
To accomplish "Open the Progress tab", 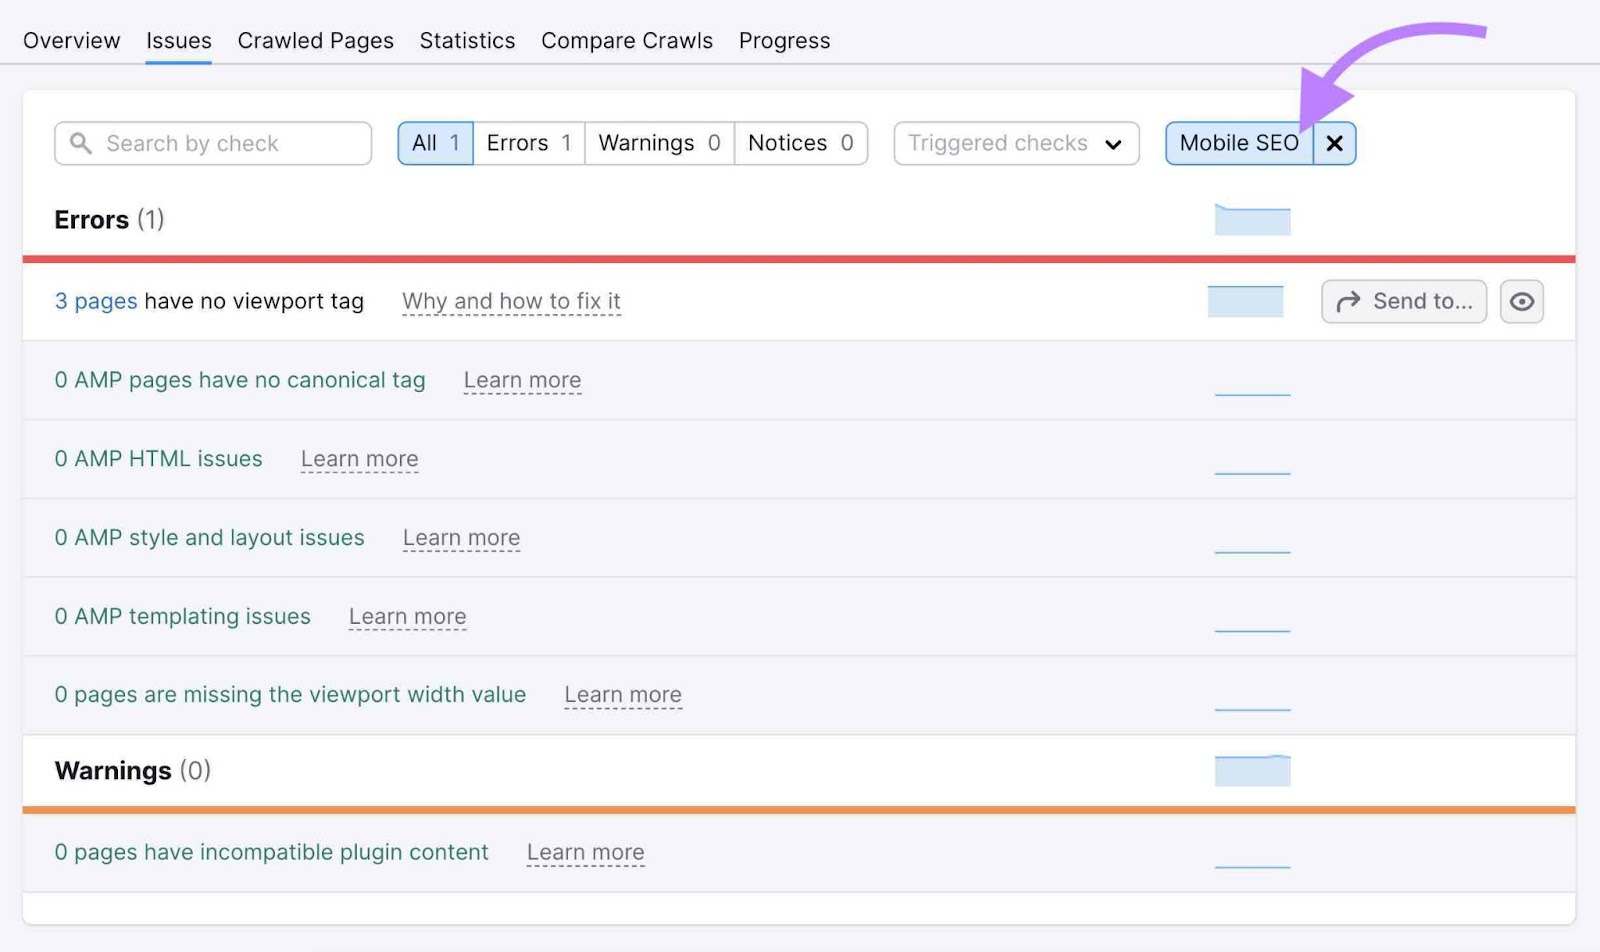I will [784, 40].
